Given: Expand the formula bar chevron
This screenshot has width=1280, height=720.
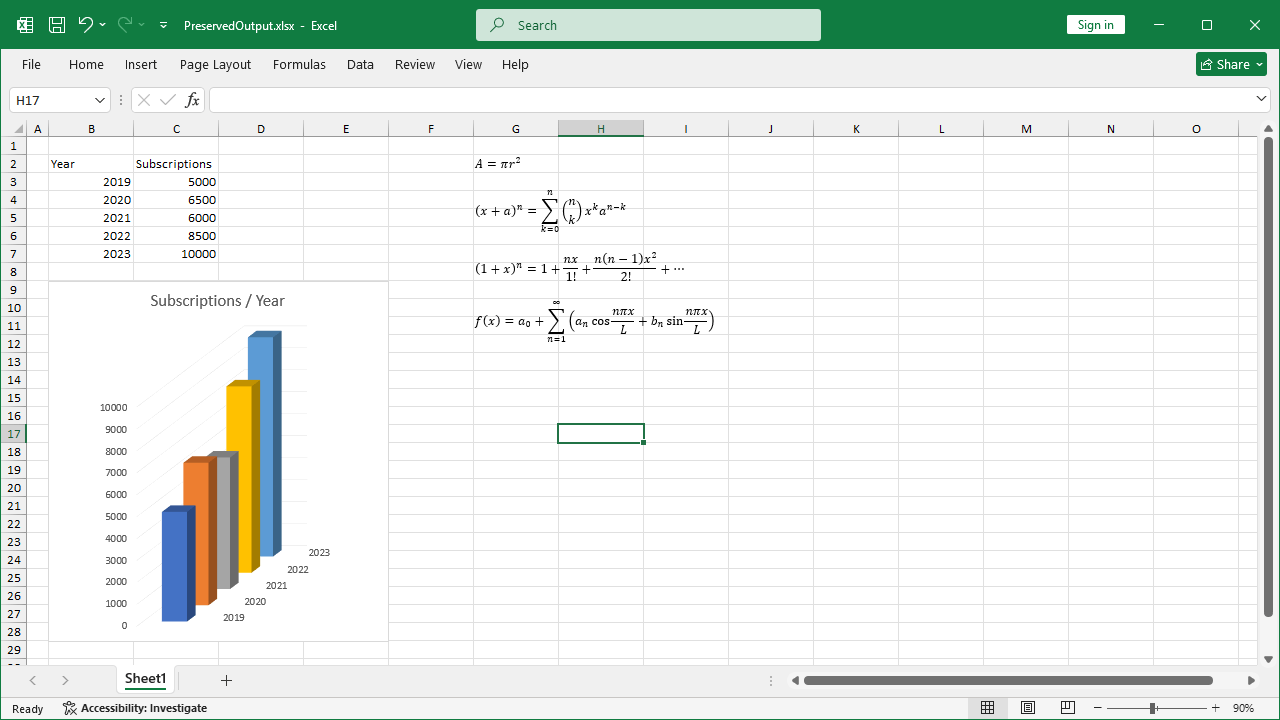Looking at the screenshot, I should [x=1261, y=99].
